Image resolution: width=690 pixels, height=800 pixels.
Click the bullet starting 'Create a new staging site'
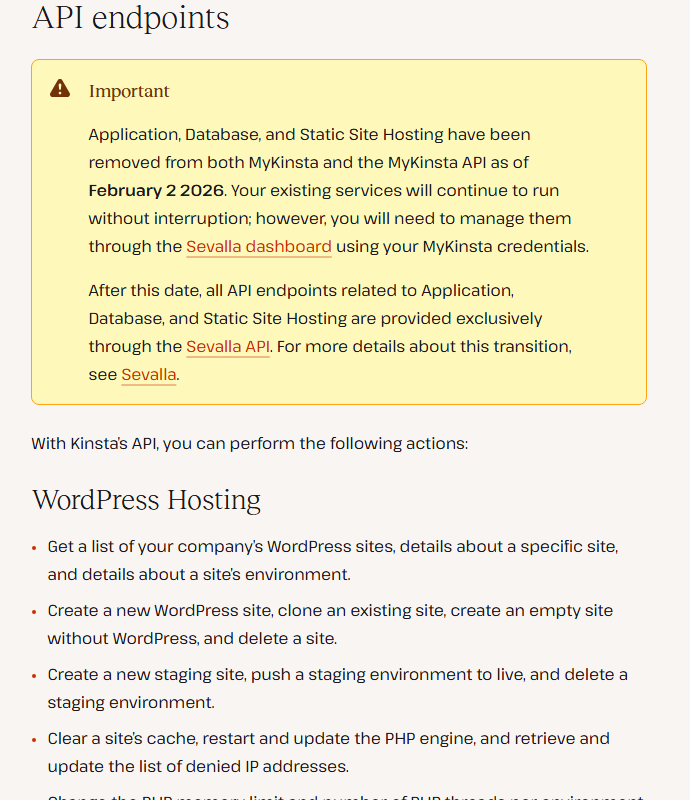(337, 688)
